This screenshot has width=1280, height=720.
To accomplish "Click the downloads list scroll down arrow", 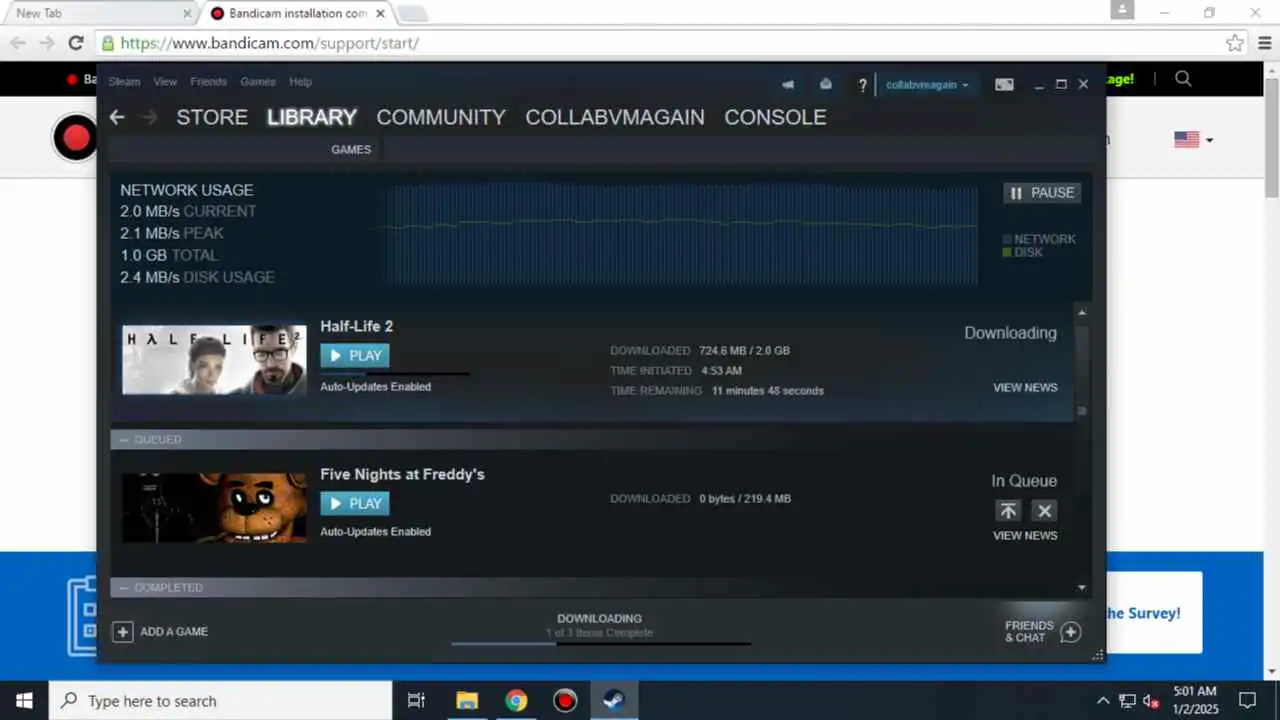I will (x=1082, y=587).
